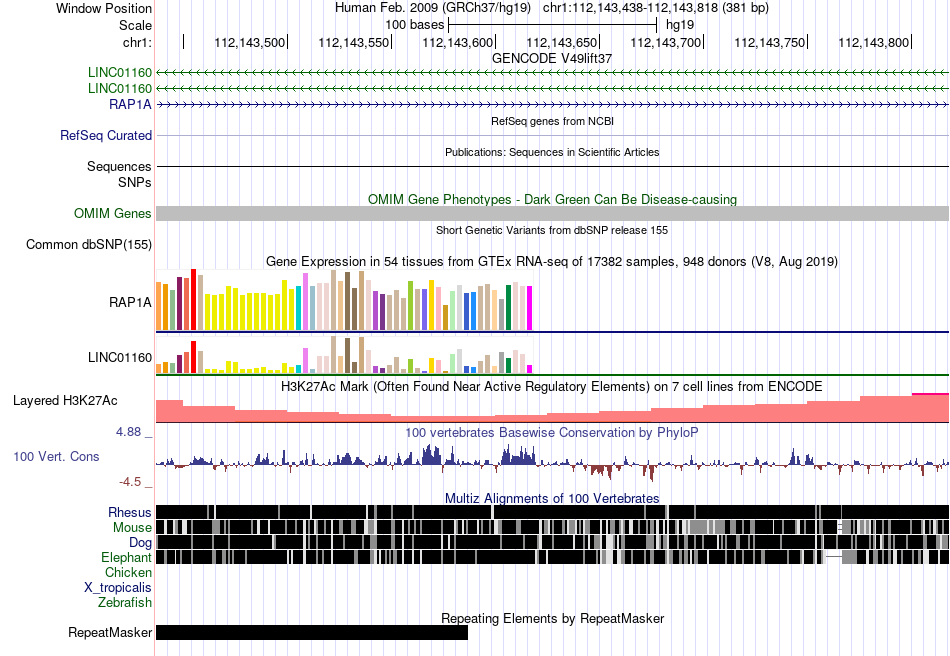Click the RAP1A GTEx expression label

[x=130, y=302]
